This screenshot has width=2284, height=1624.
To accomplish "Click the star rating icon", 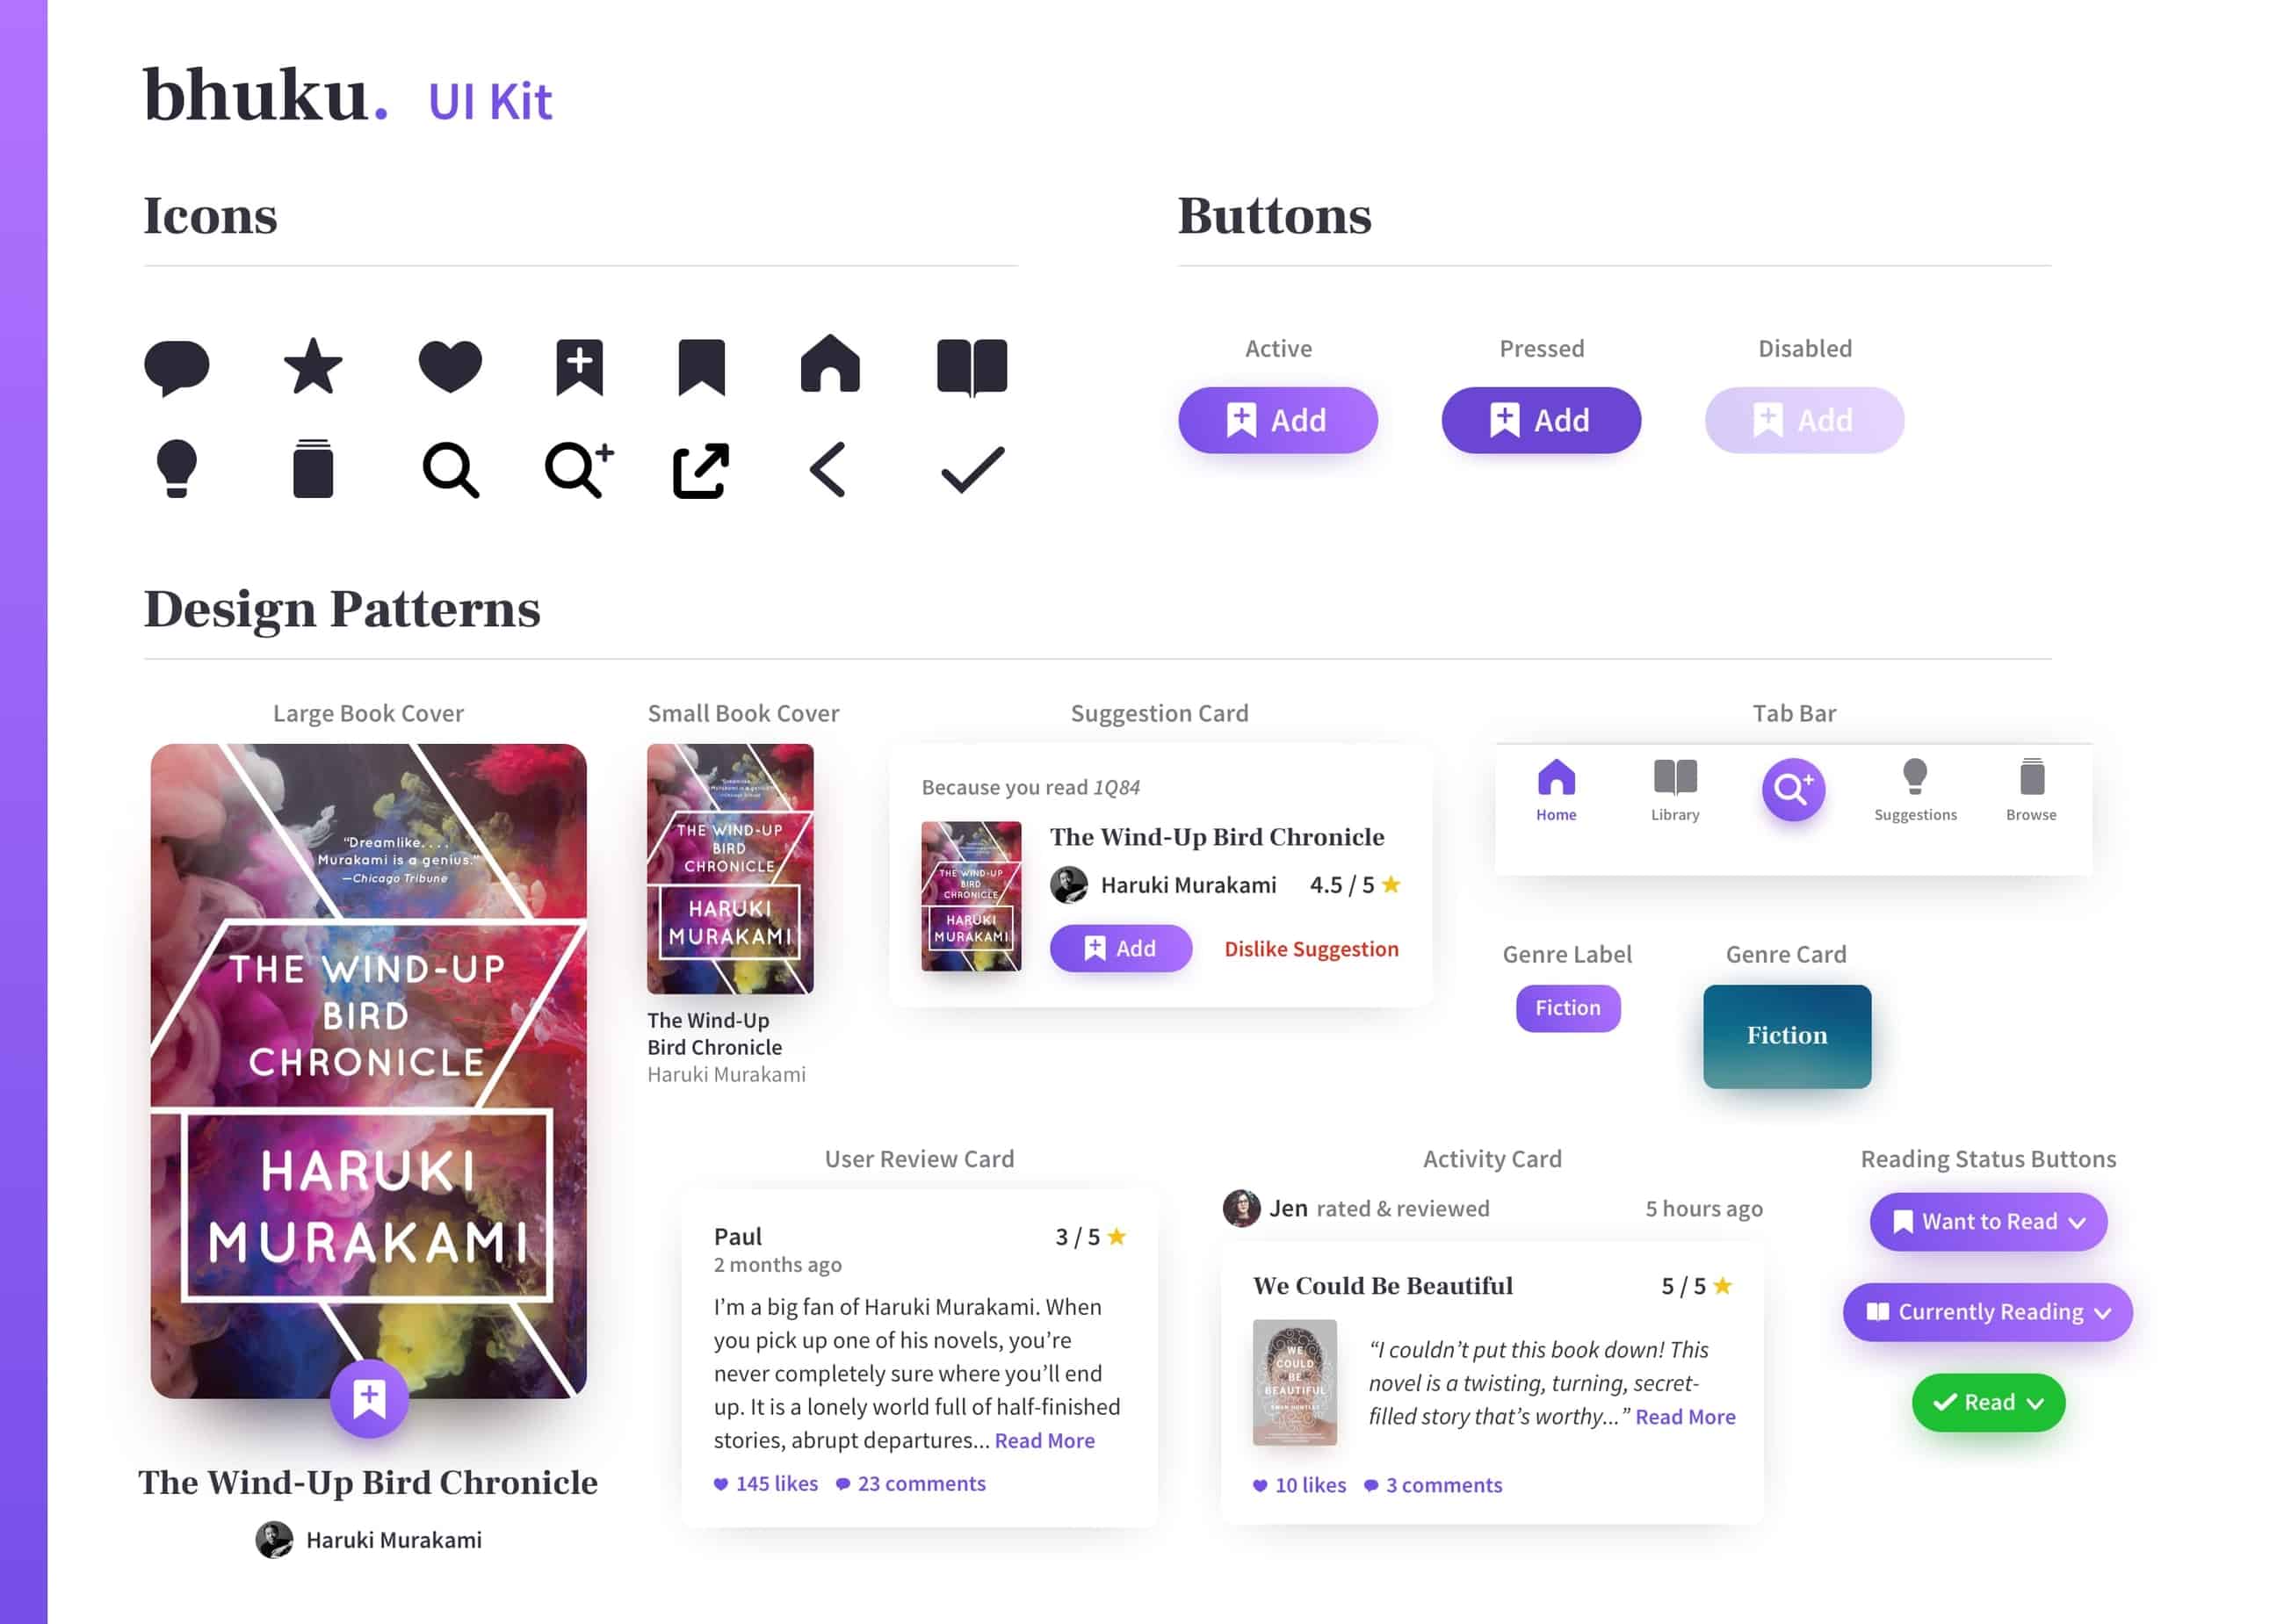I will coord(313,366).
